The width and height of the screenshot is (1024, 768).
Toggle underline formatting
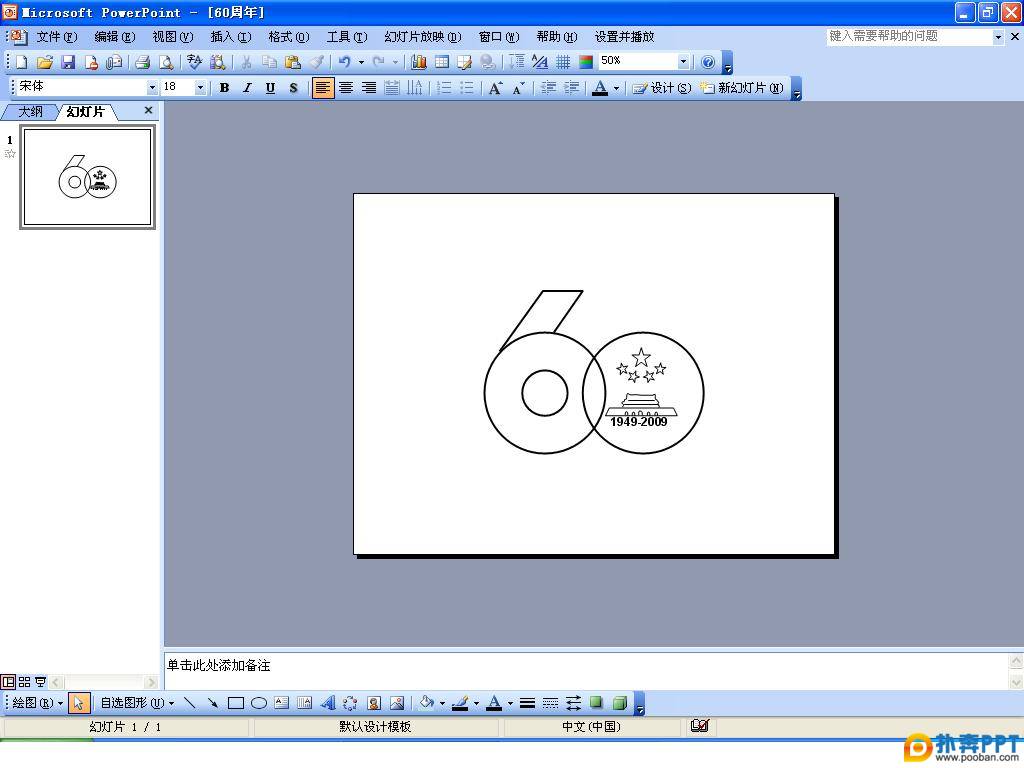pyautogui.click(x=270, y=88)
